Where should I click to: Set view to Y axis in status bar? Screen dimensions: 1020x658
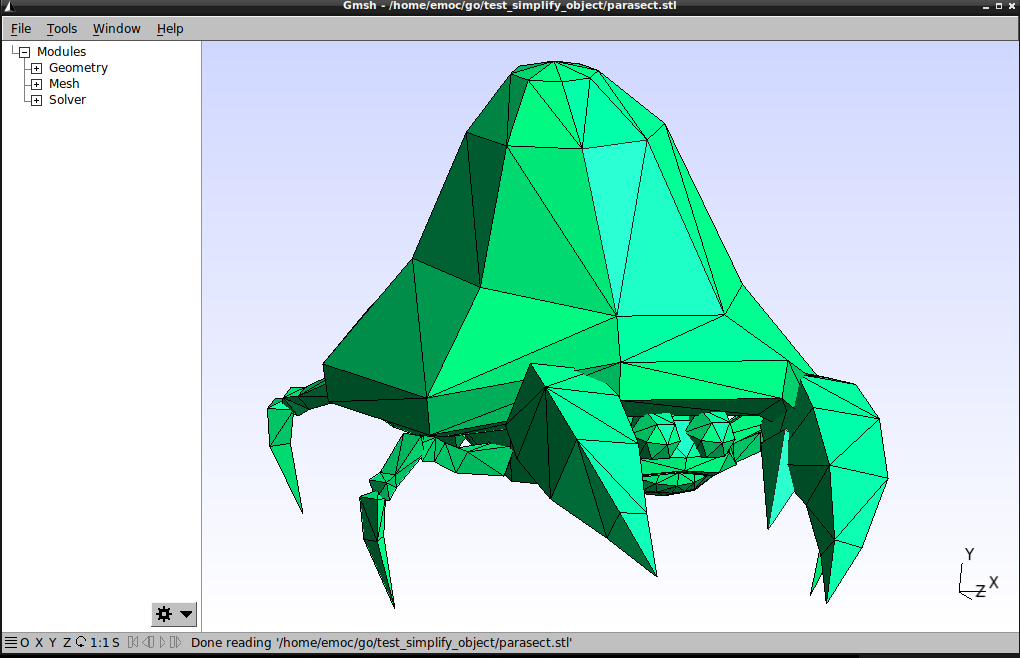point(53,642)
